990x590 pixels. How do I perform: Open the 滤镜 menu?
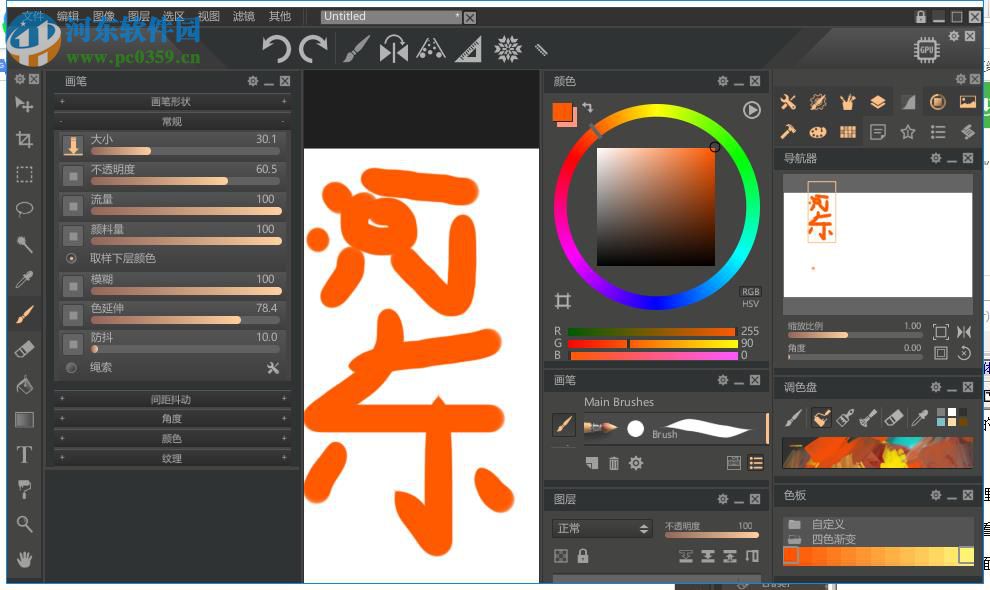point(242,16)
